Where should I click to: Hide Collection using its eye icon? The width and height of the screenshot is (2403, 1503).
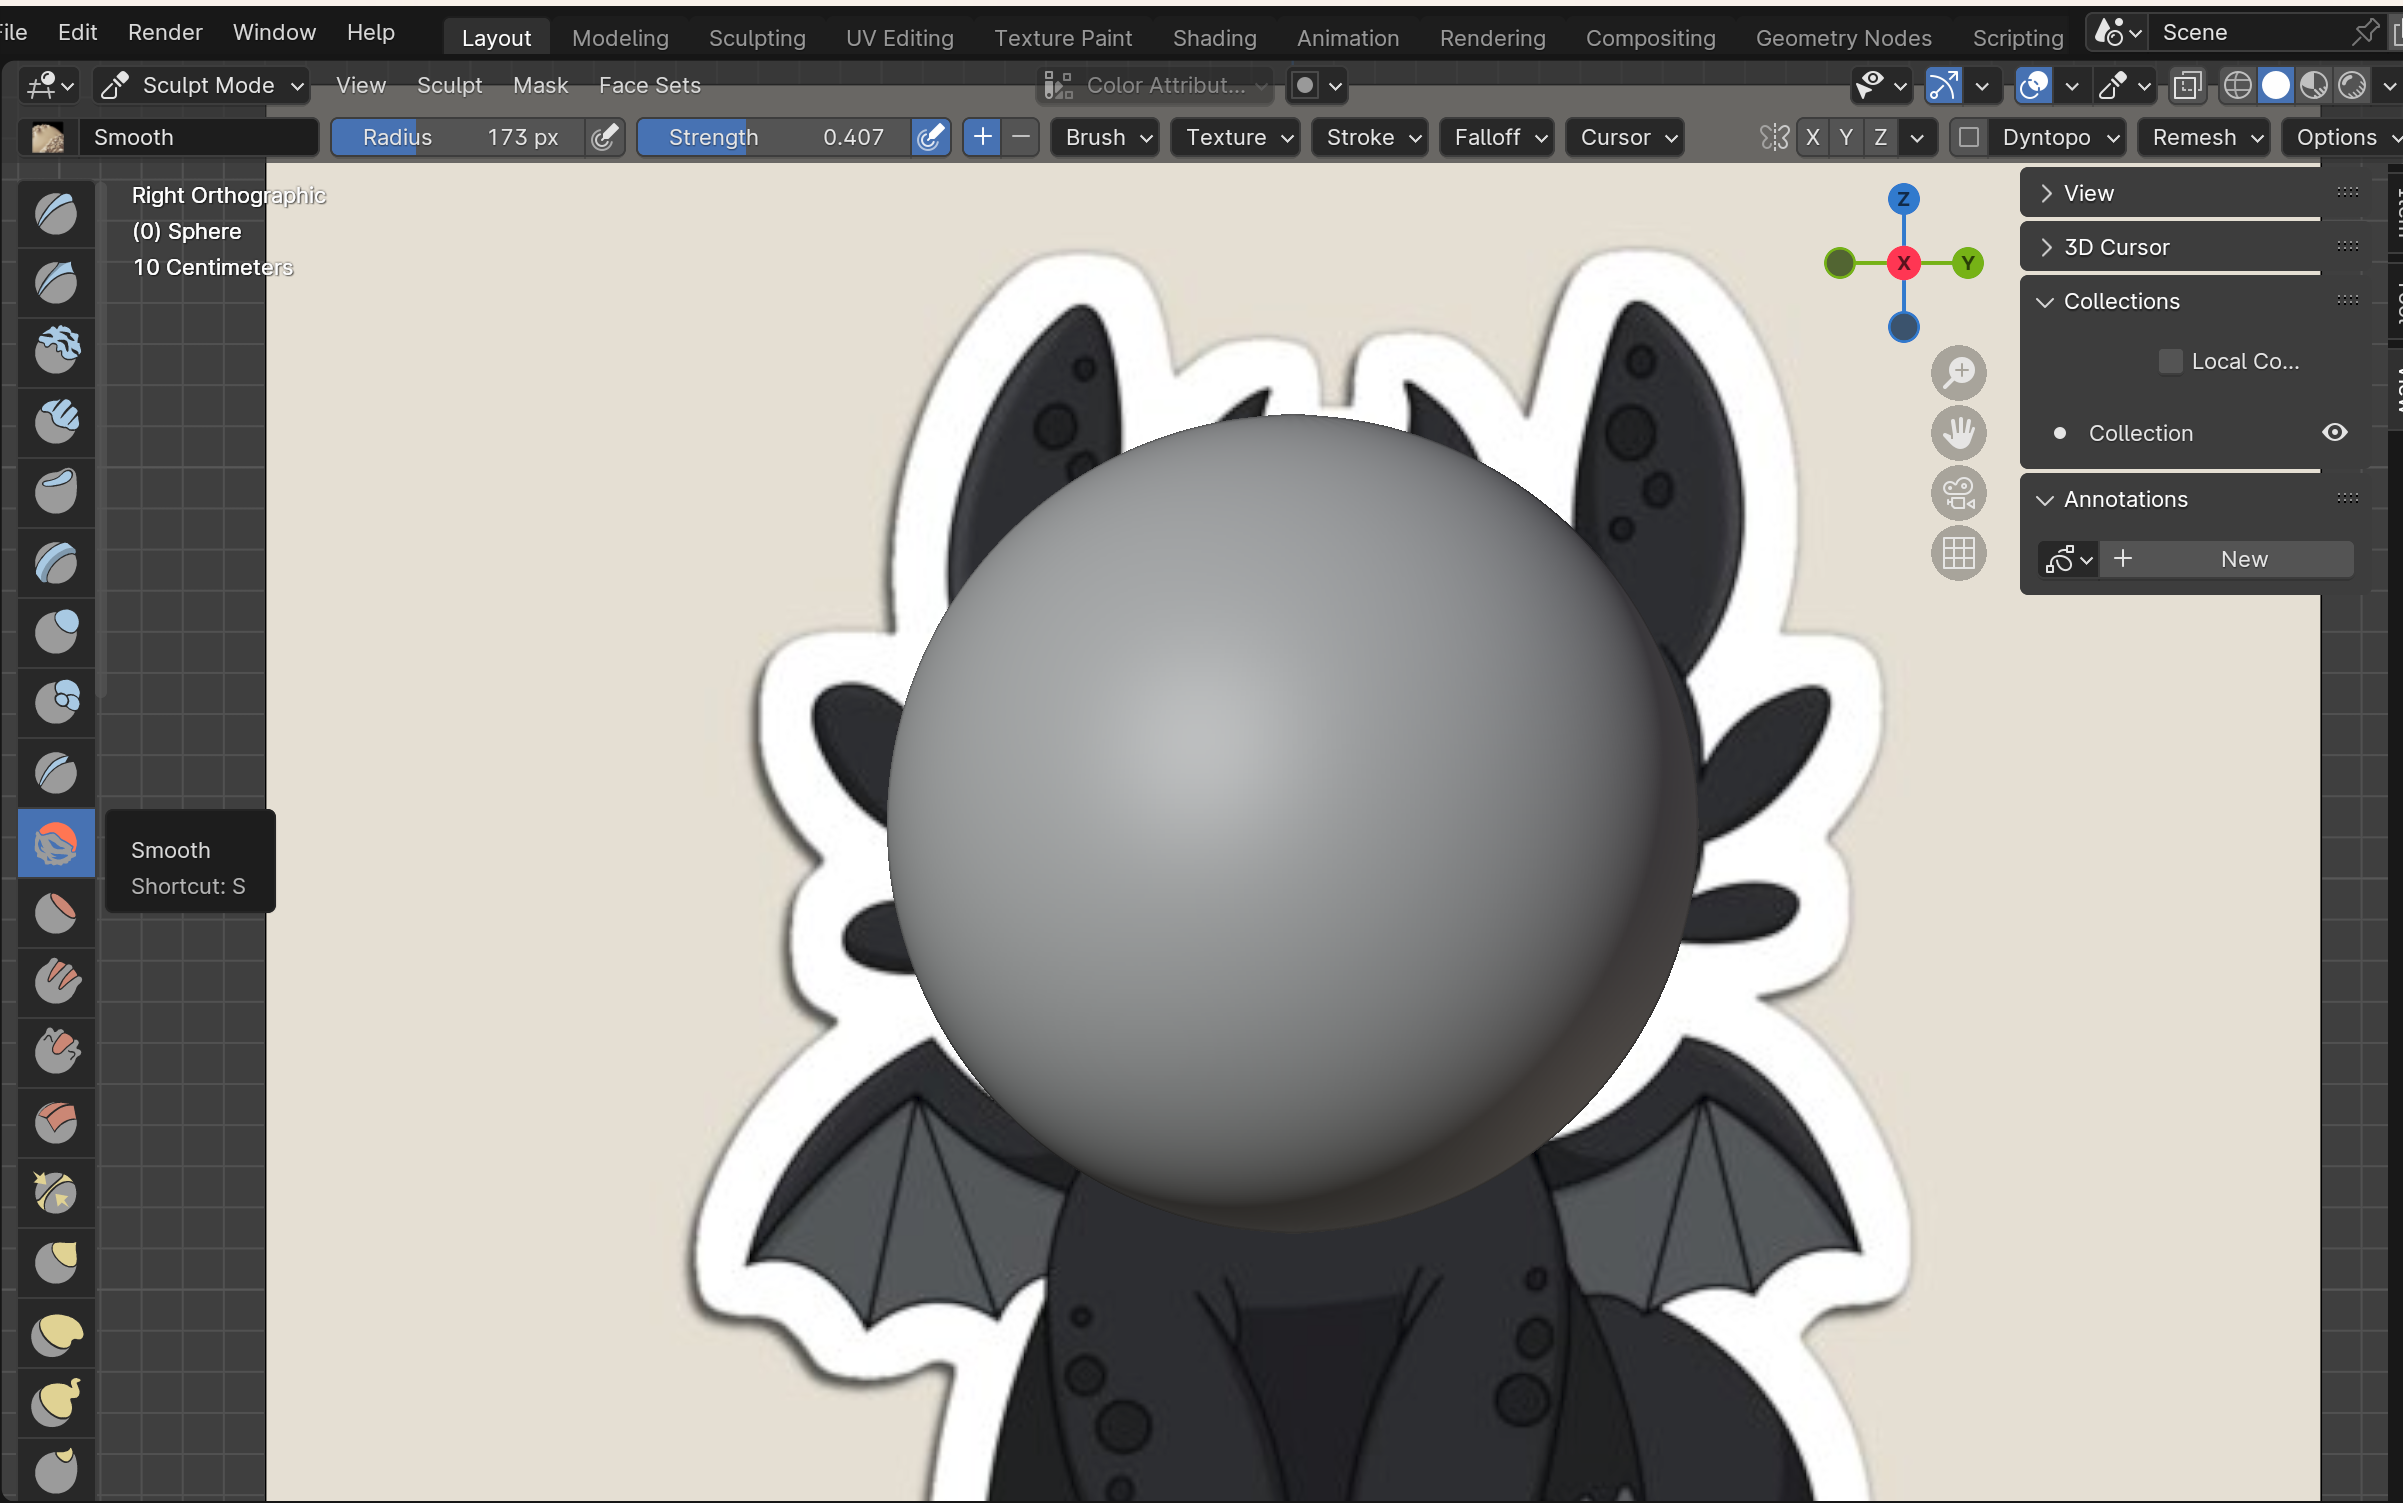click(2334, 432)
